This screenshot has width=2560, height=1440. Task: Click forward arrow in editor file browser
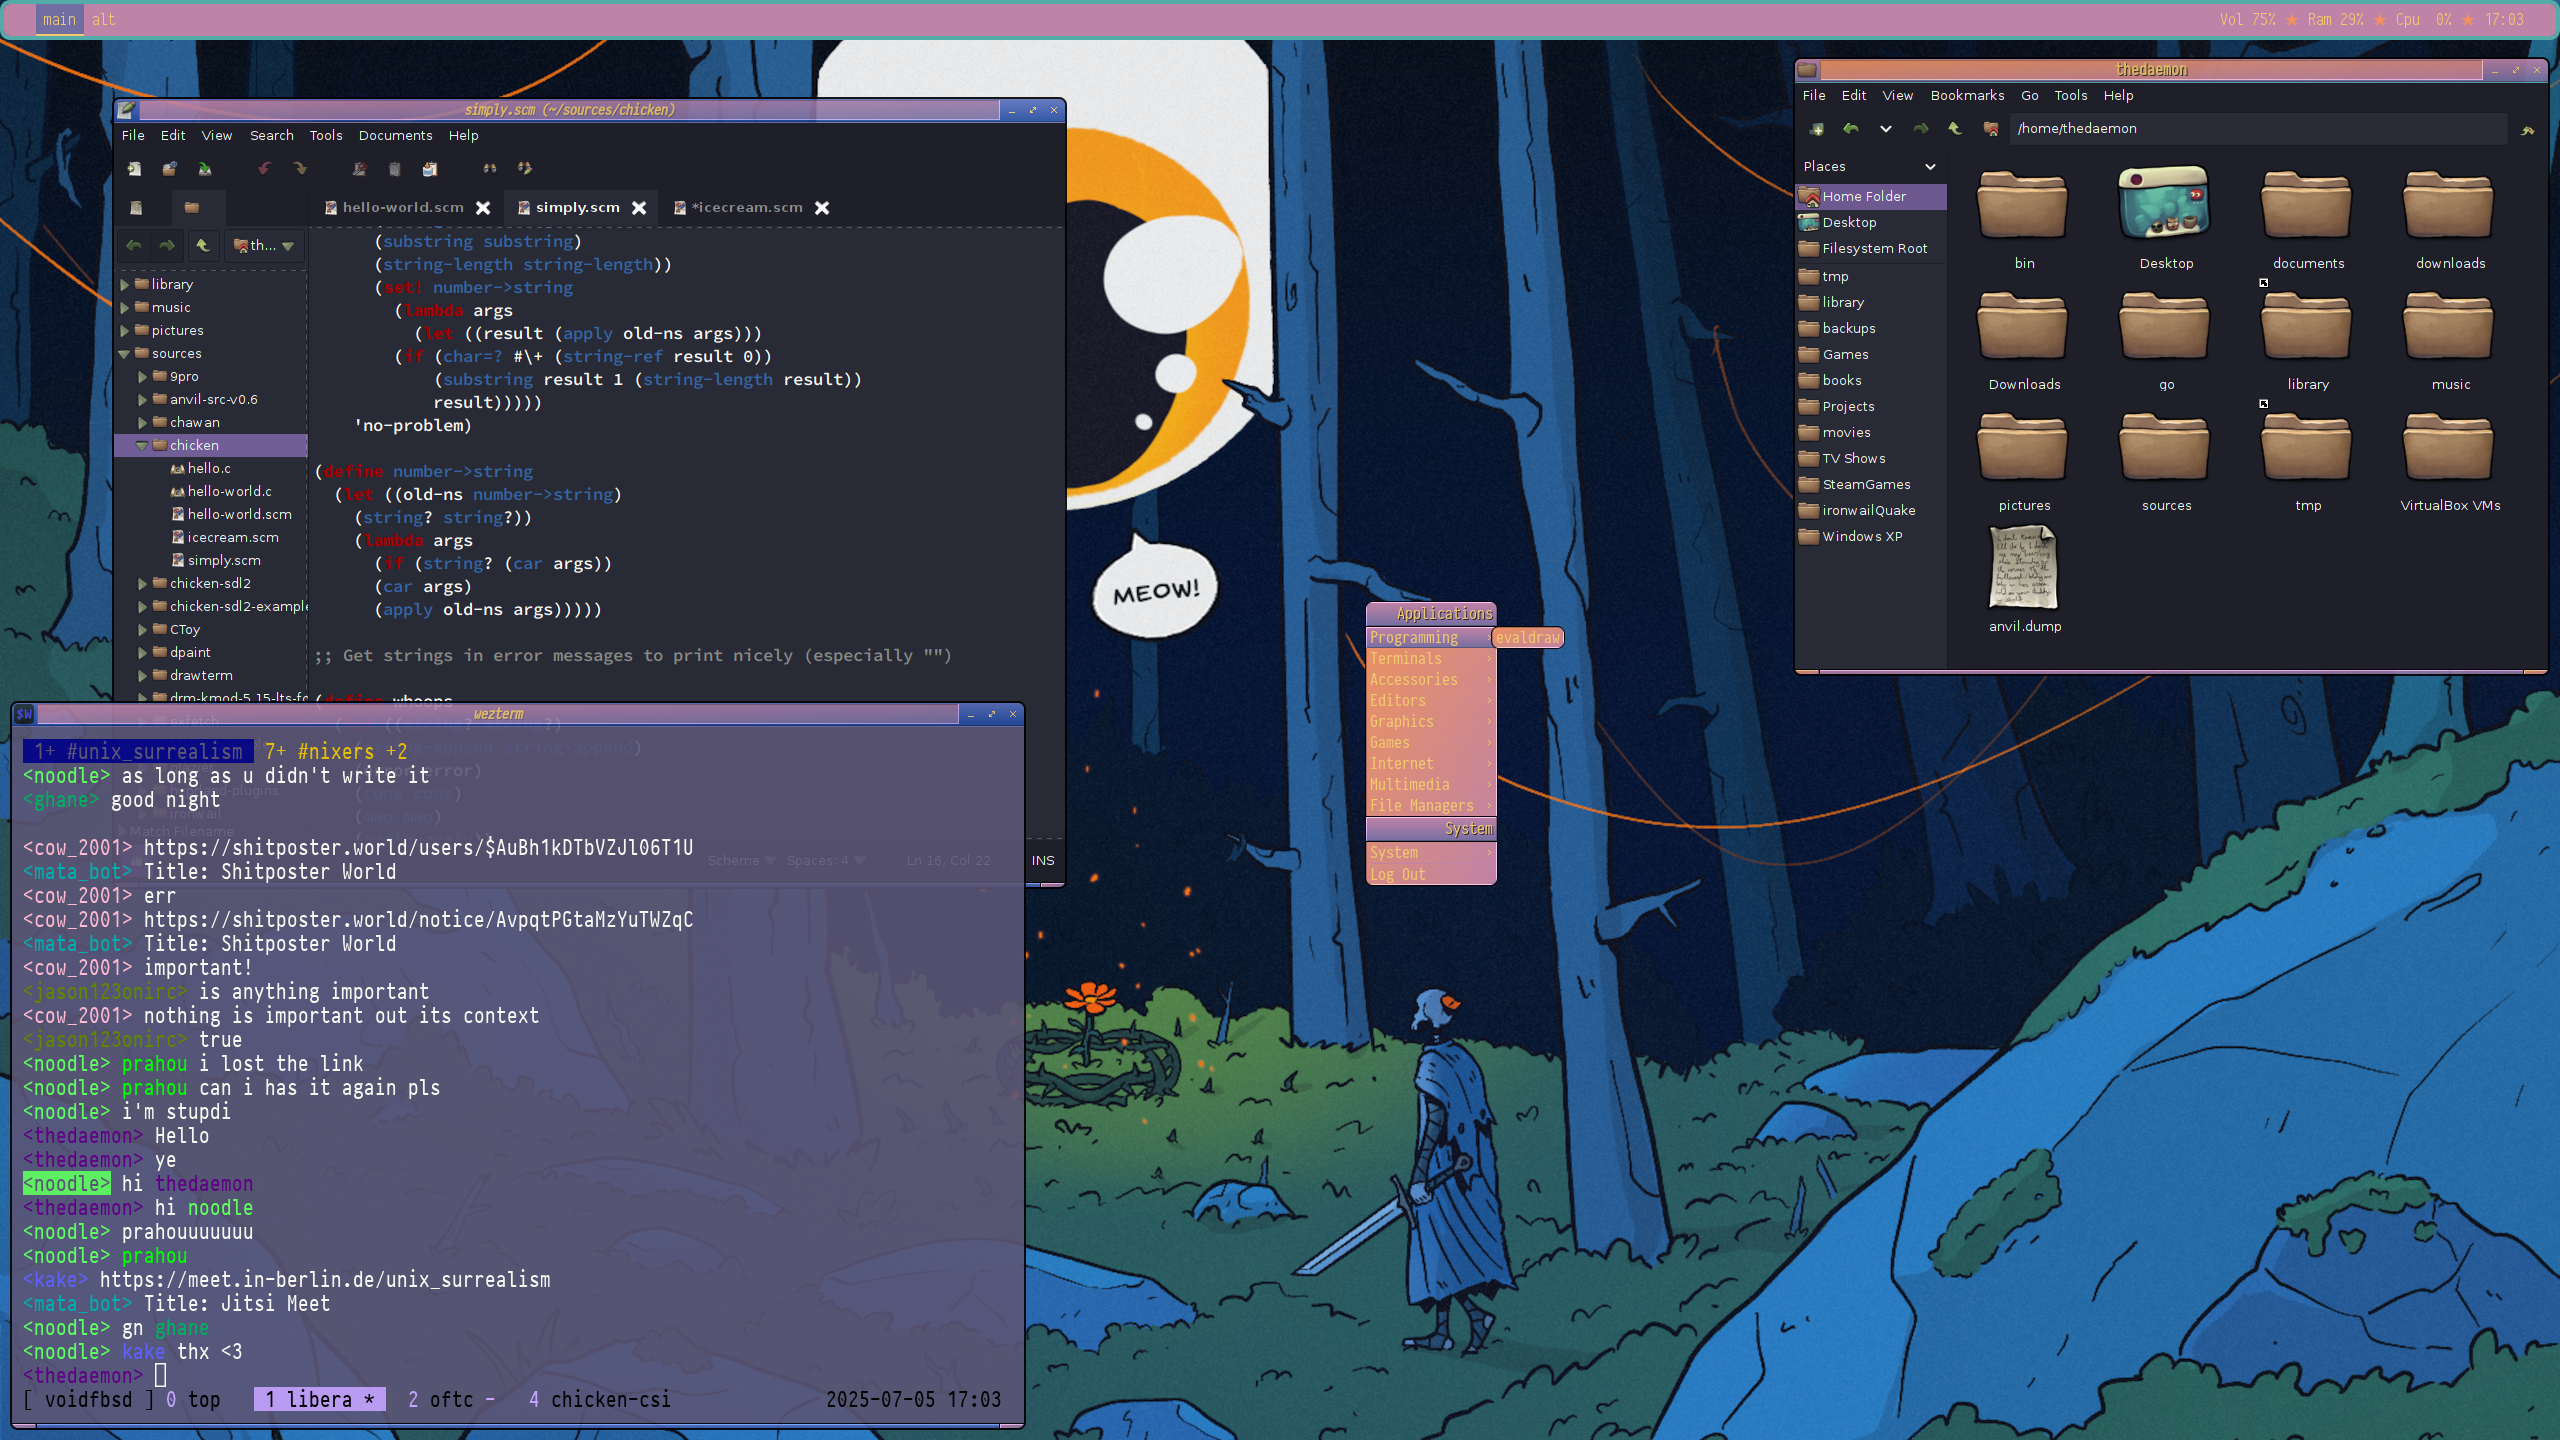tap(167, 245)
